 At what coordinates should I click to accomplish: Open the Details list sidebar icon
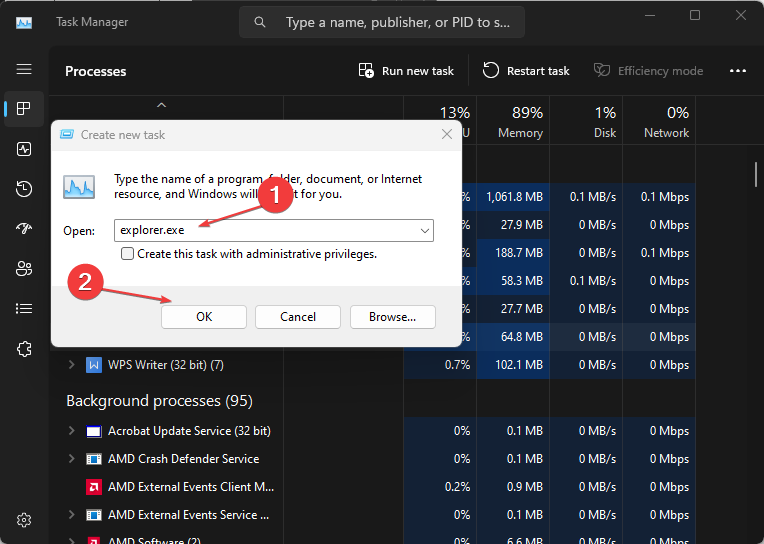click(24, 309)
